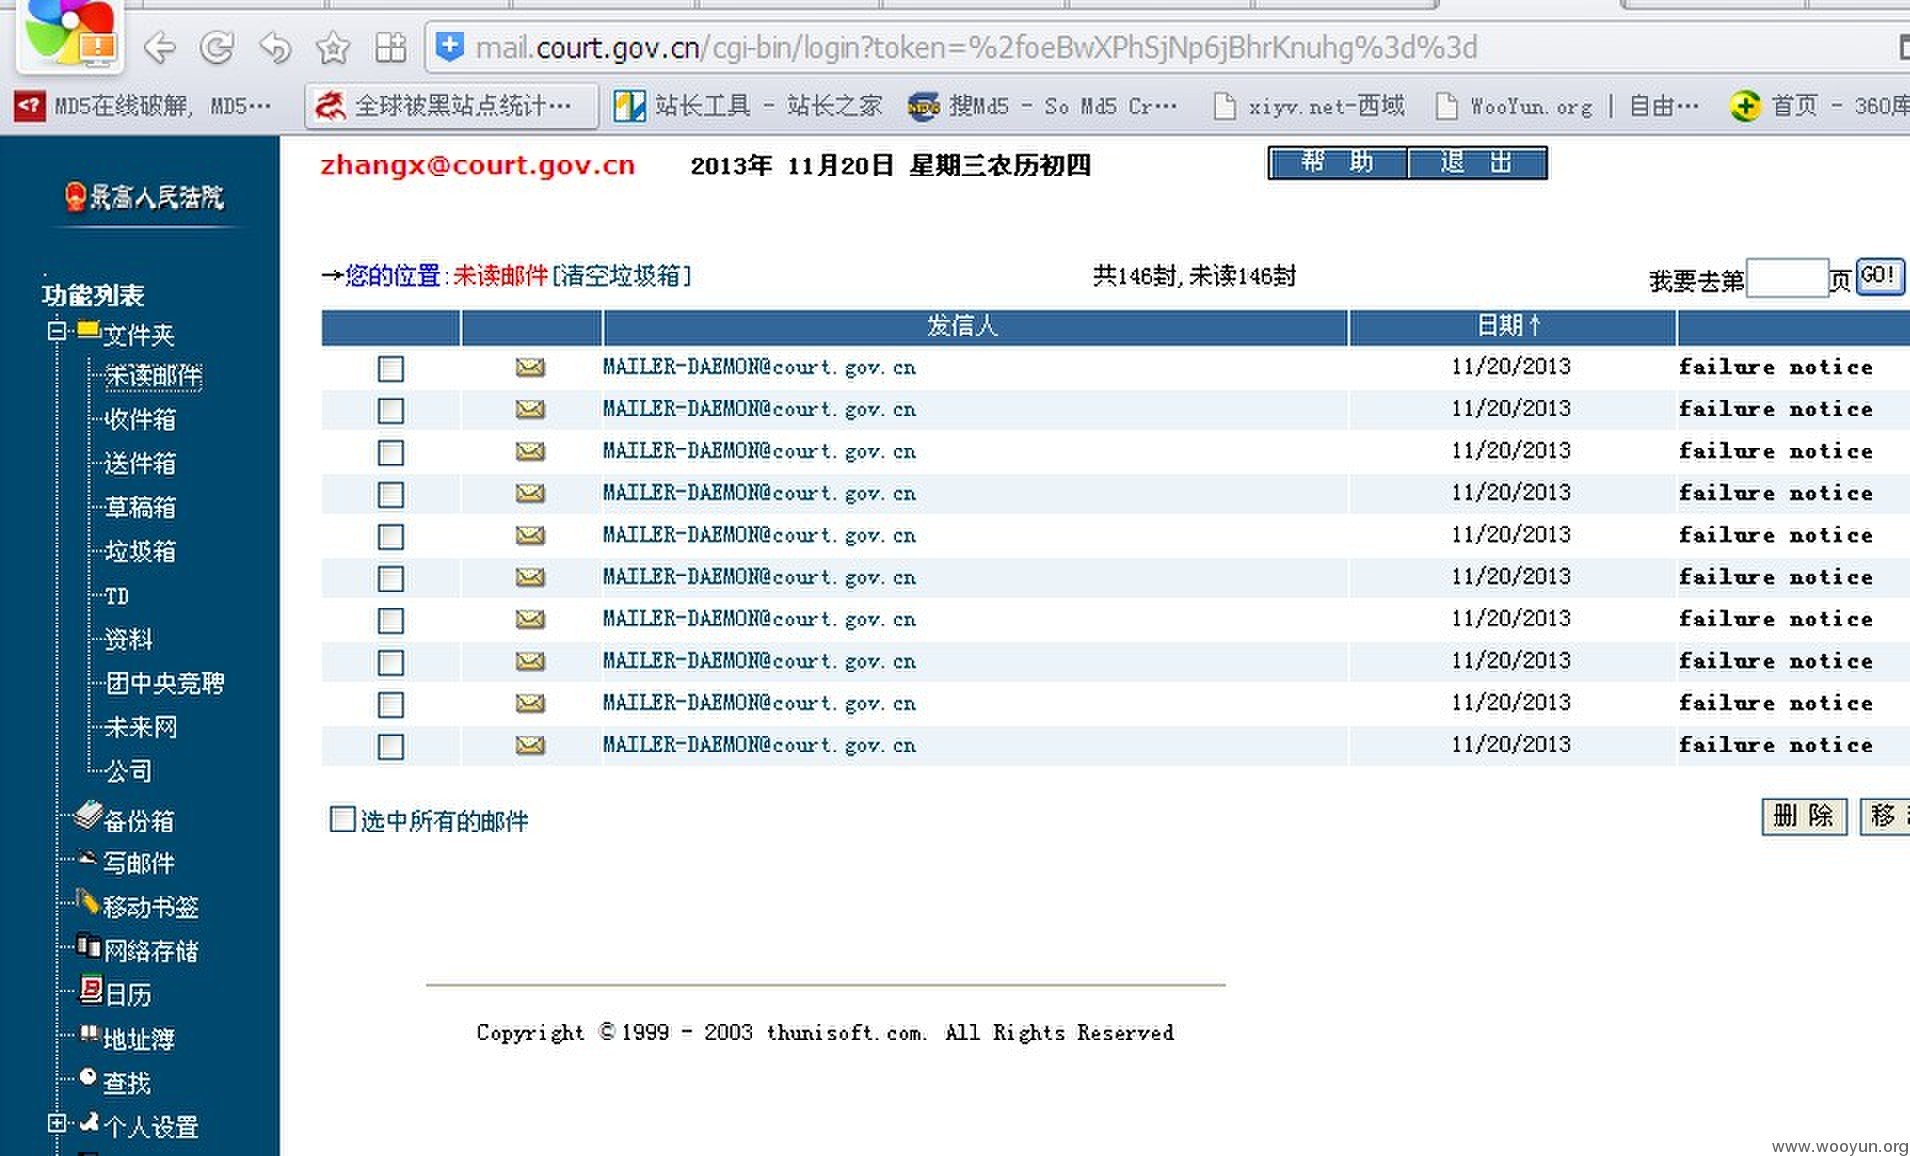The height and width of the screenshot is (1156, 1910).
Task: Open 站长工具 bookmark
Action: [748, 105]
